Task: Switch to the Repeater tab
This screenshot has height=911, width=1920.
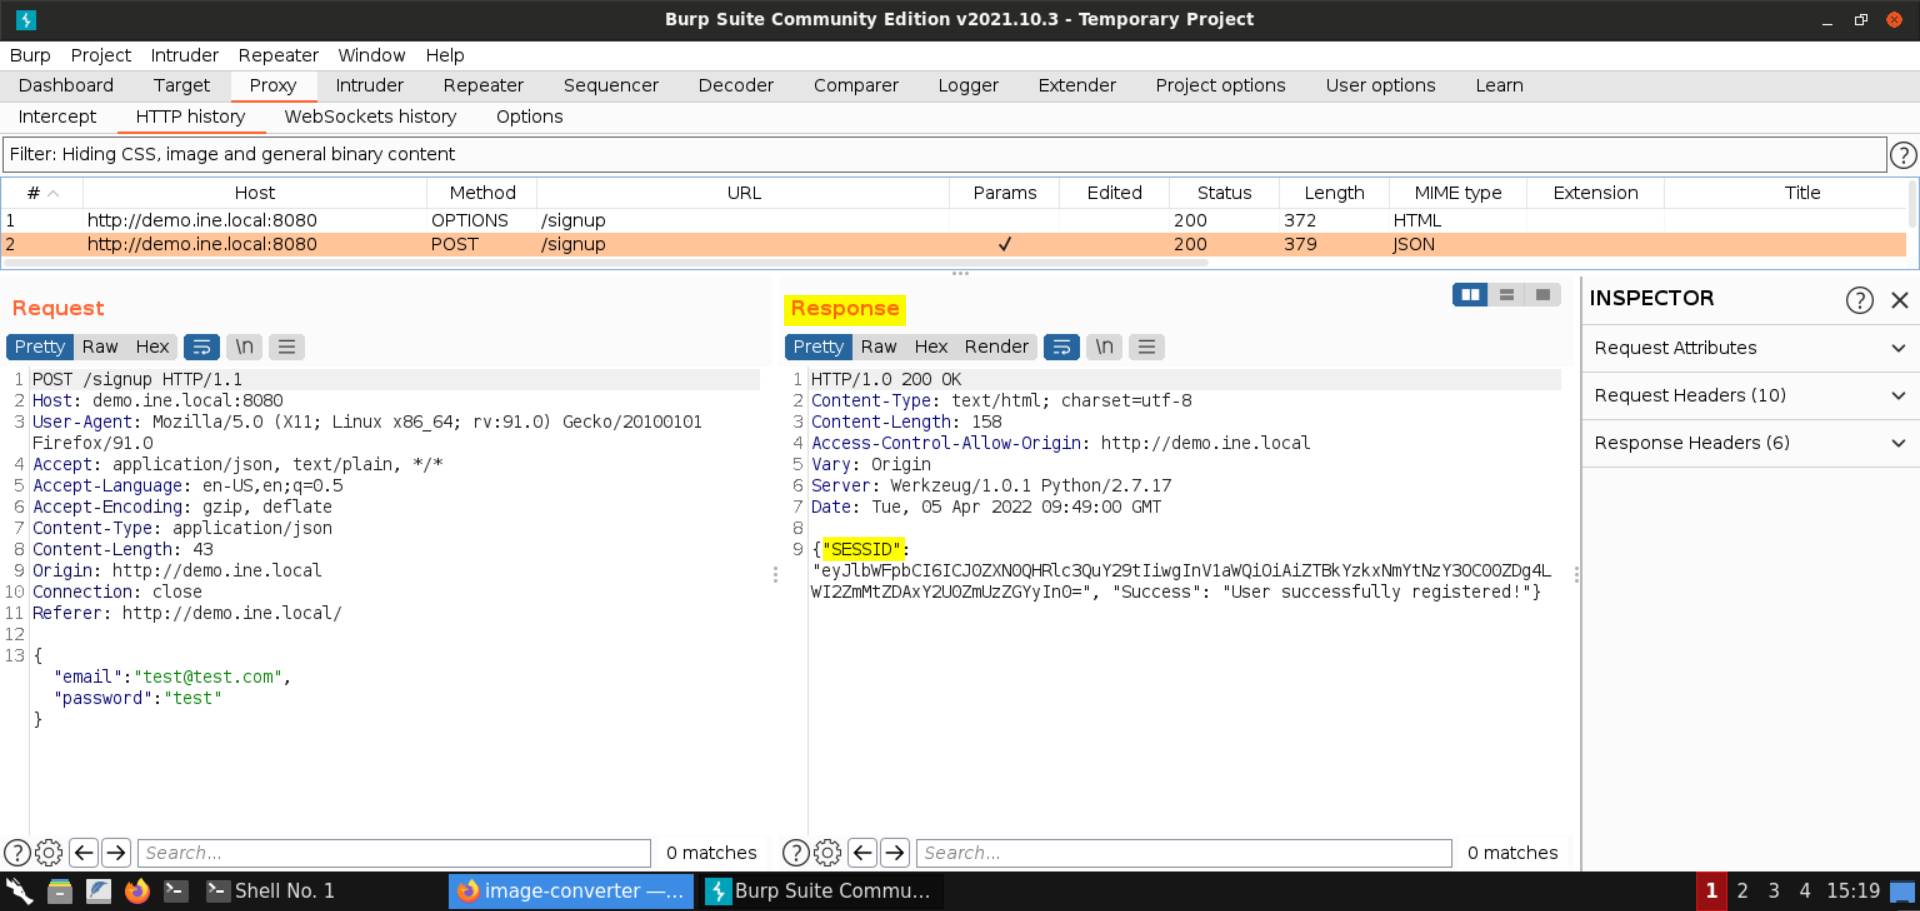Action: [483, 86]
